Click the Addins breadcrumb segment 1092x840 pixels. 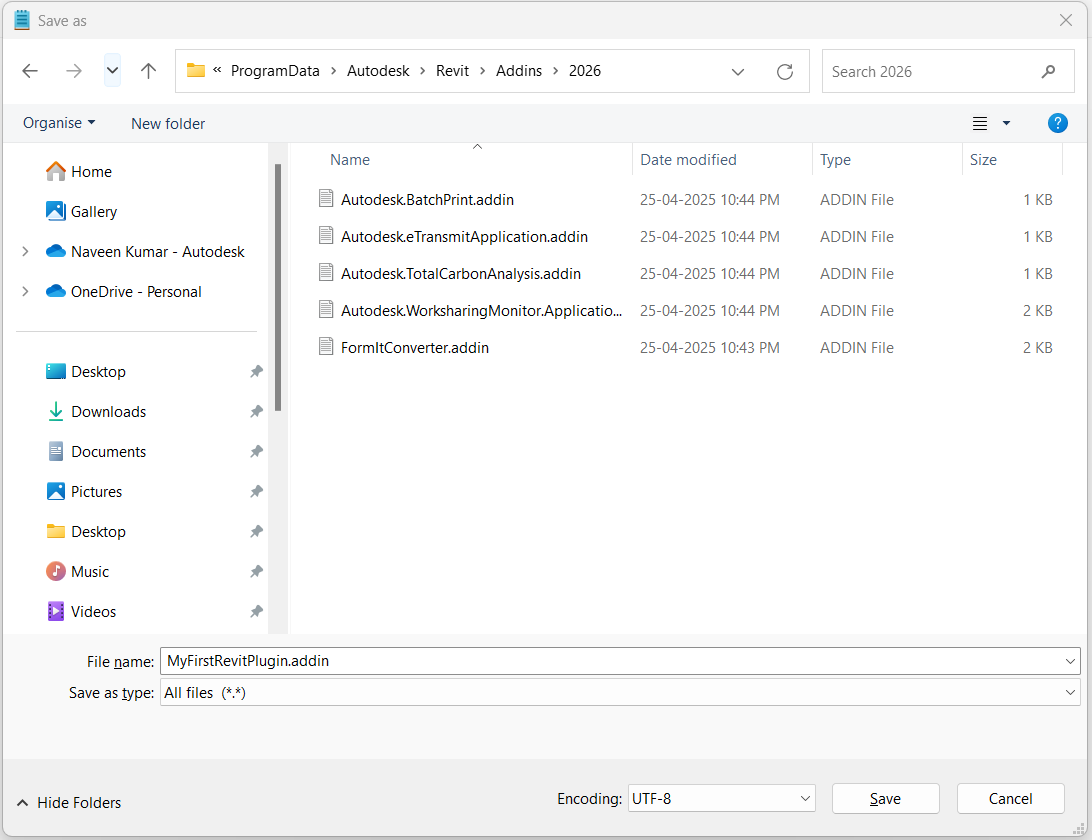pyautogui.click(x=519, y=71)
